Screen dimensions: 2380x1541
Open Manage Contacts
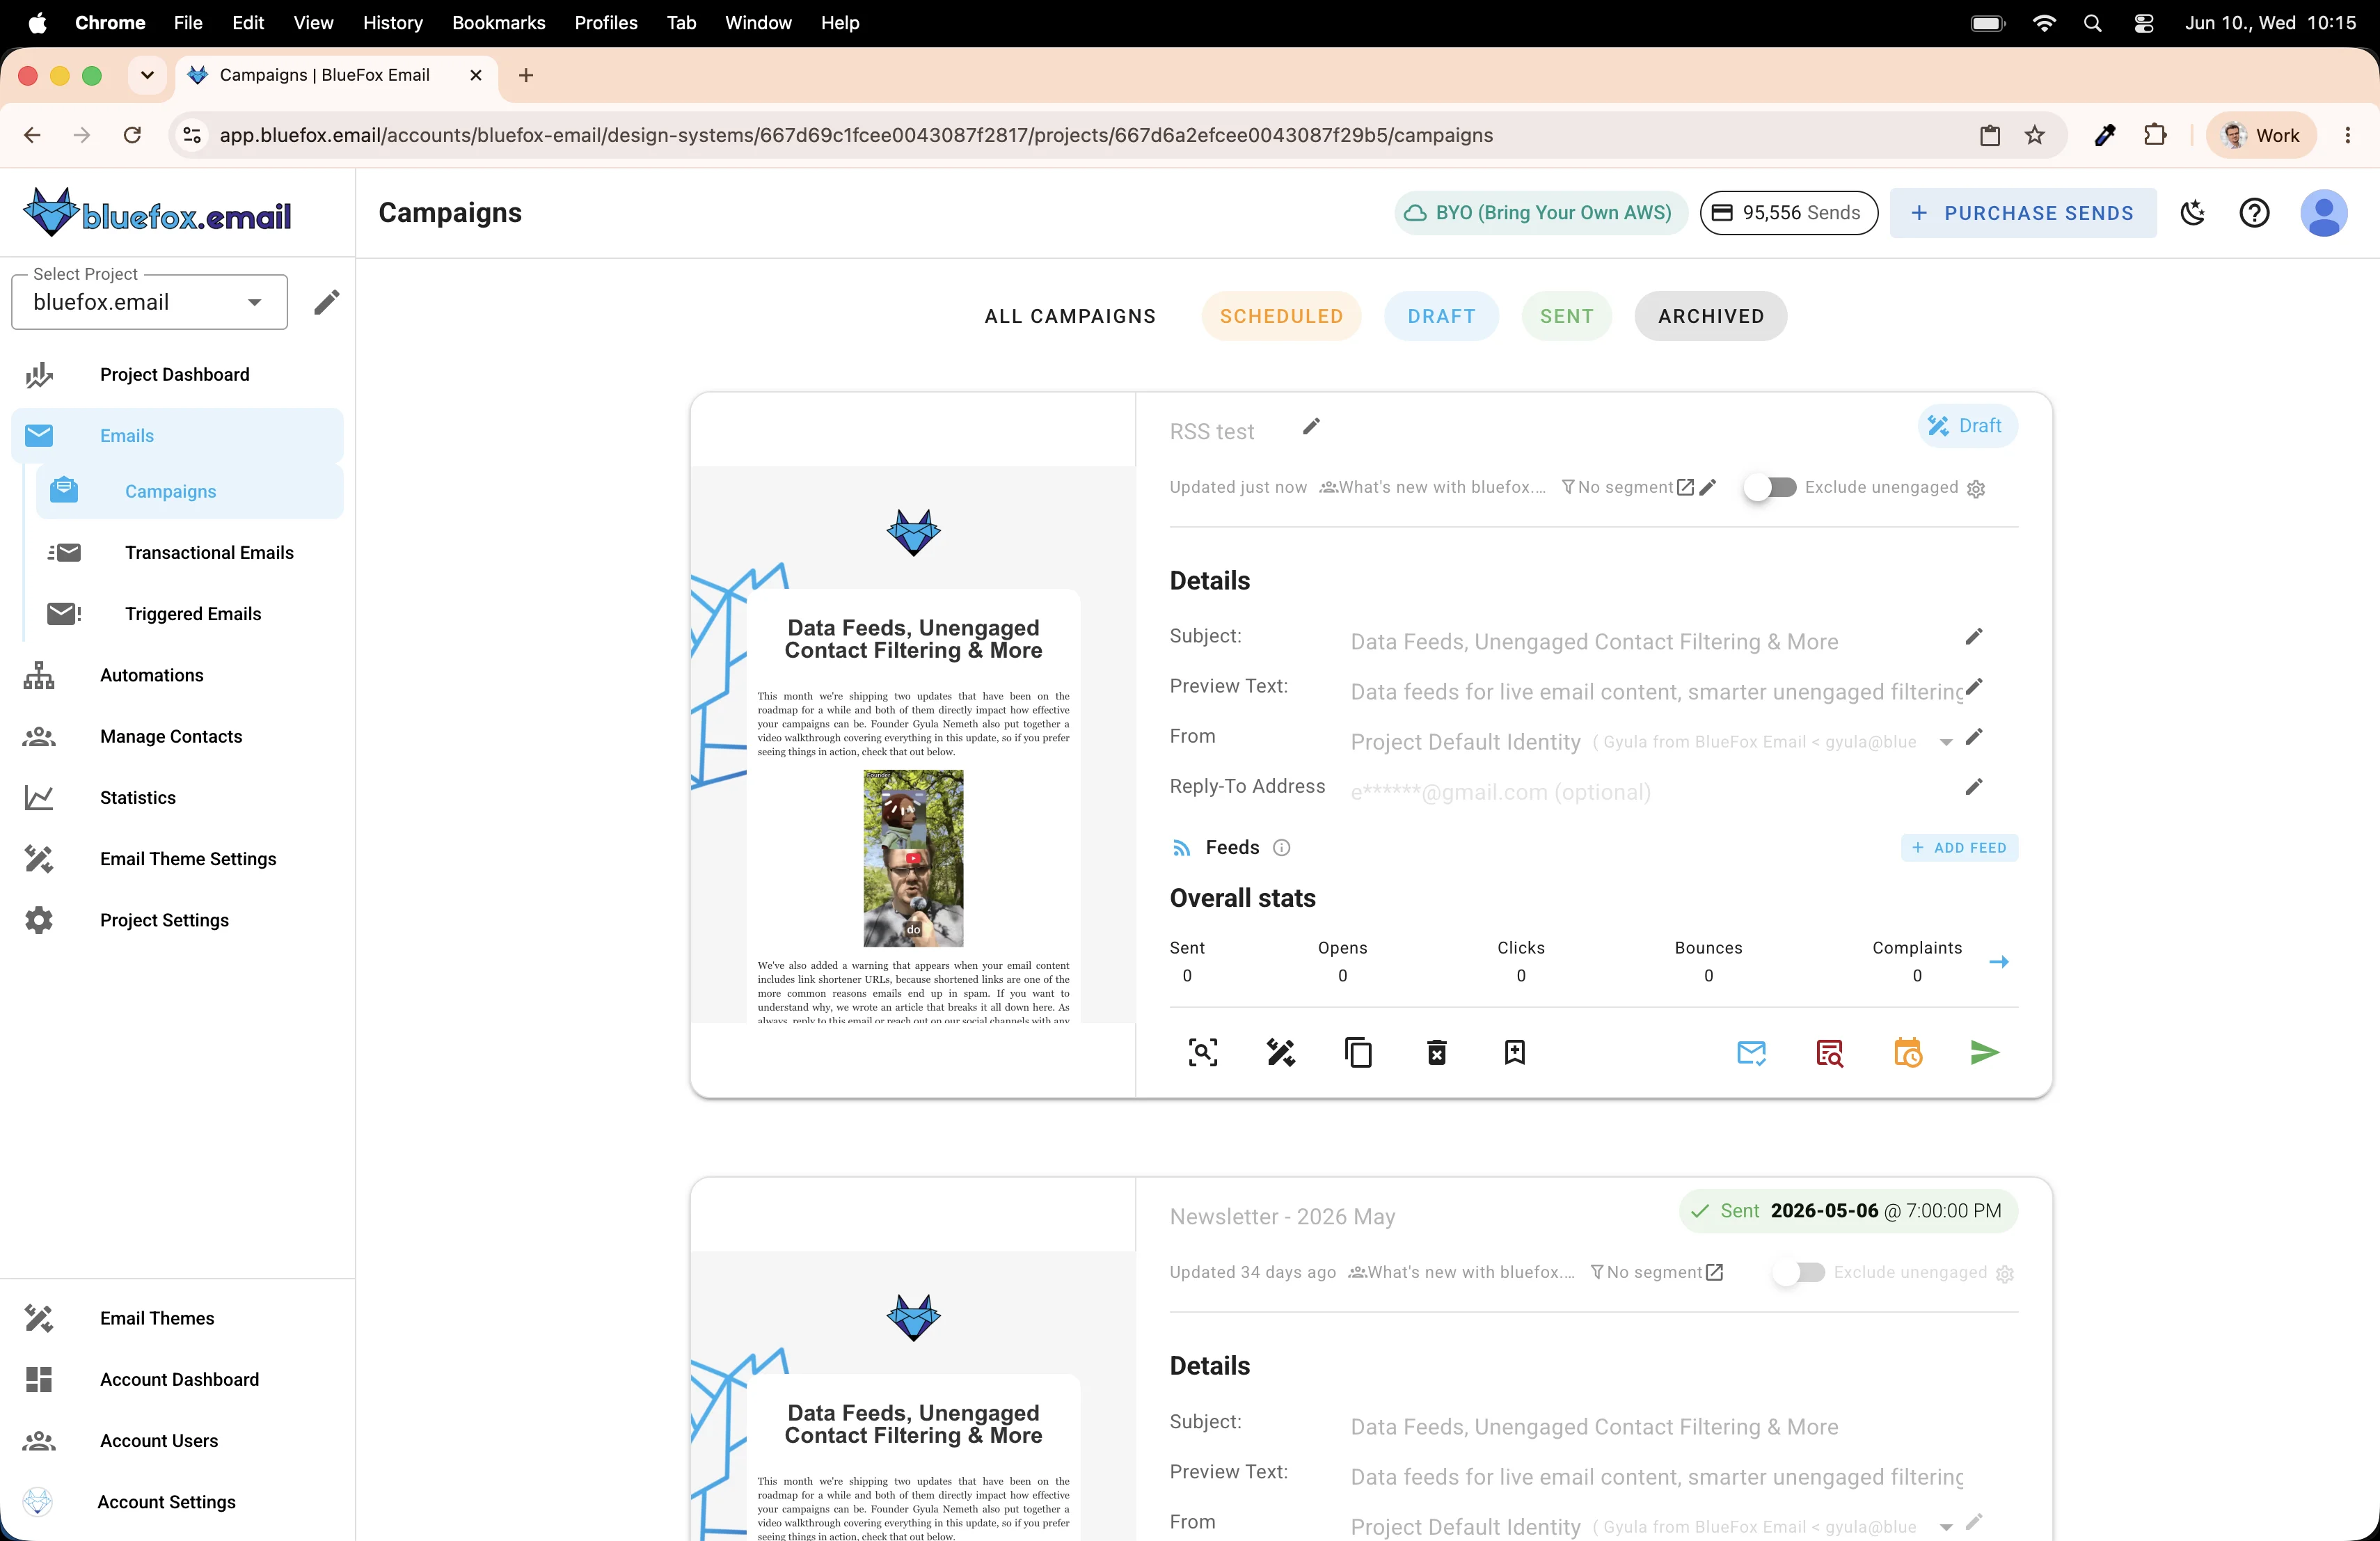pos(176,736)
